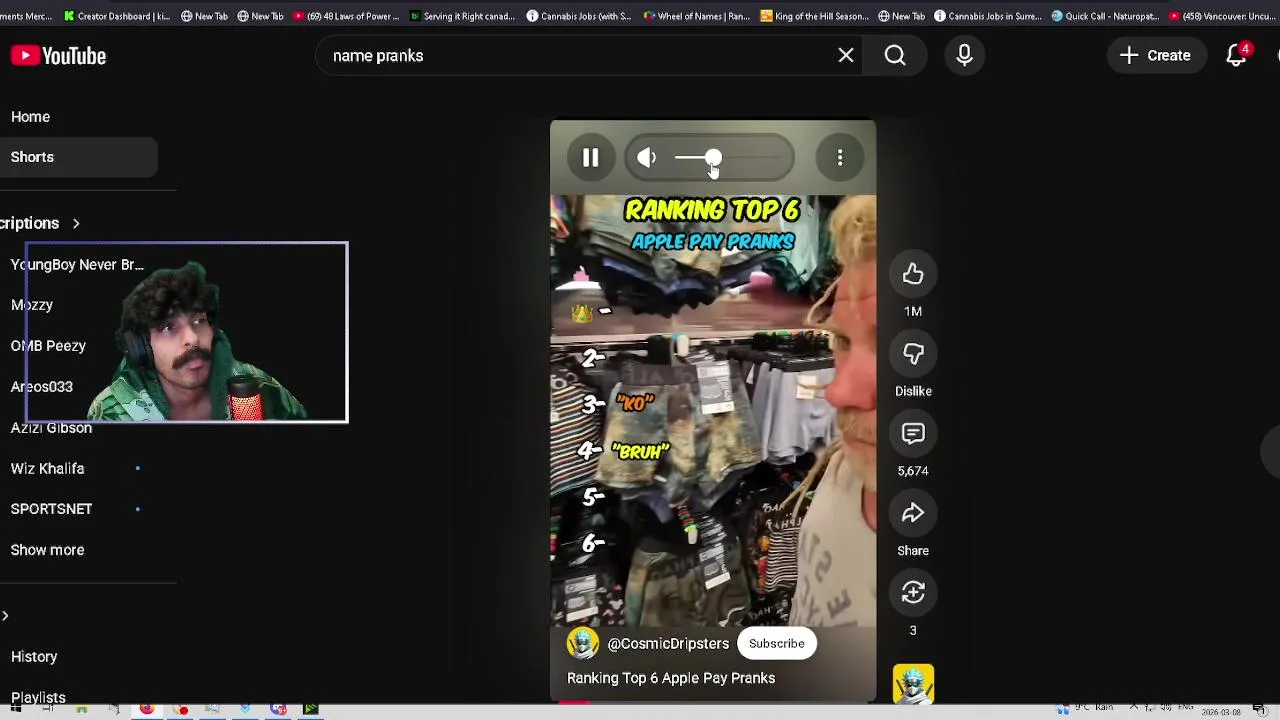Viewport: 1280px width, 720px height.
Task: Click the red video progress bar at the bottom
Action: 574,702
